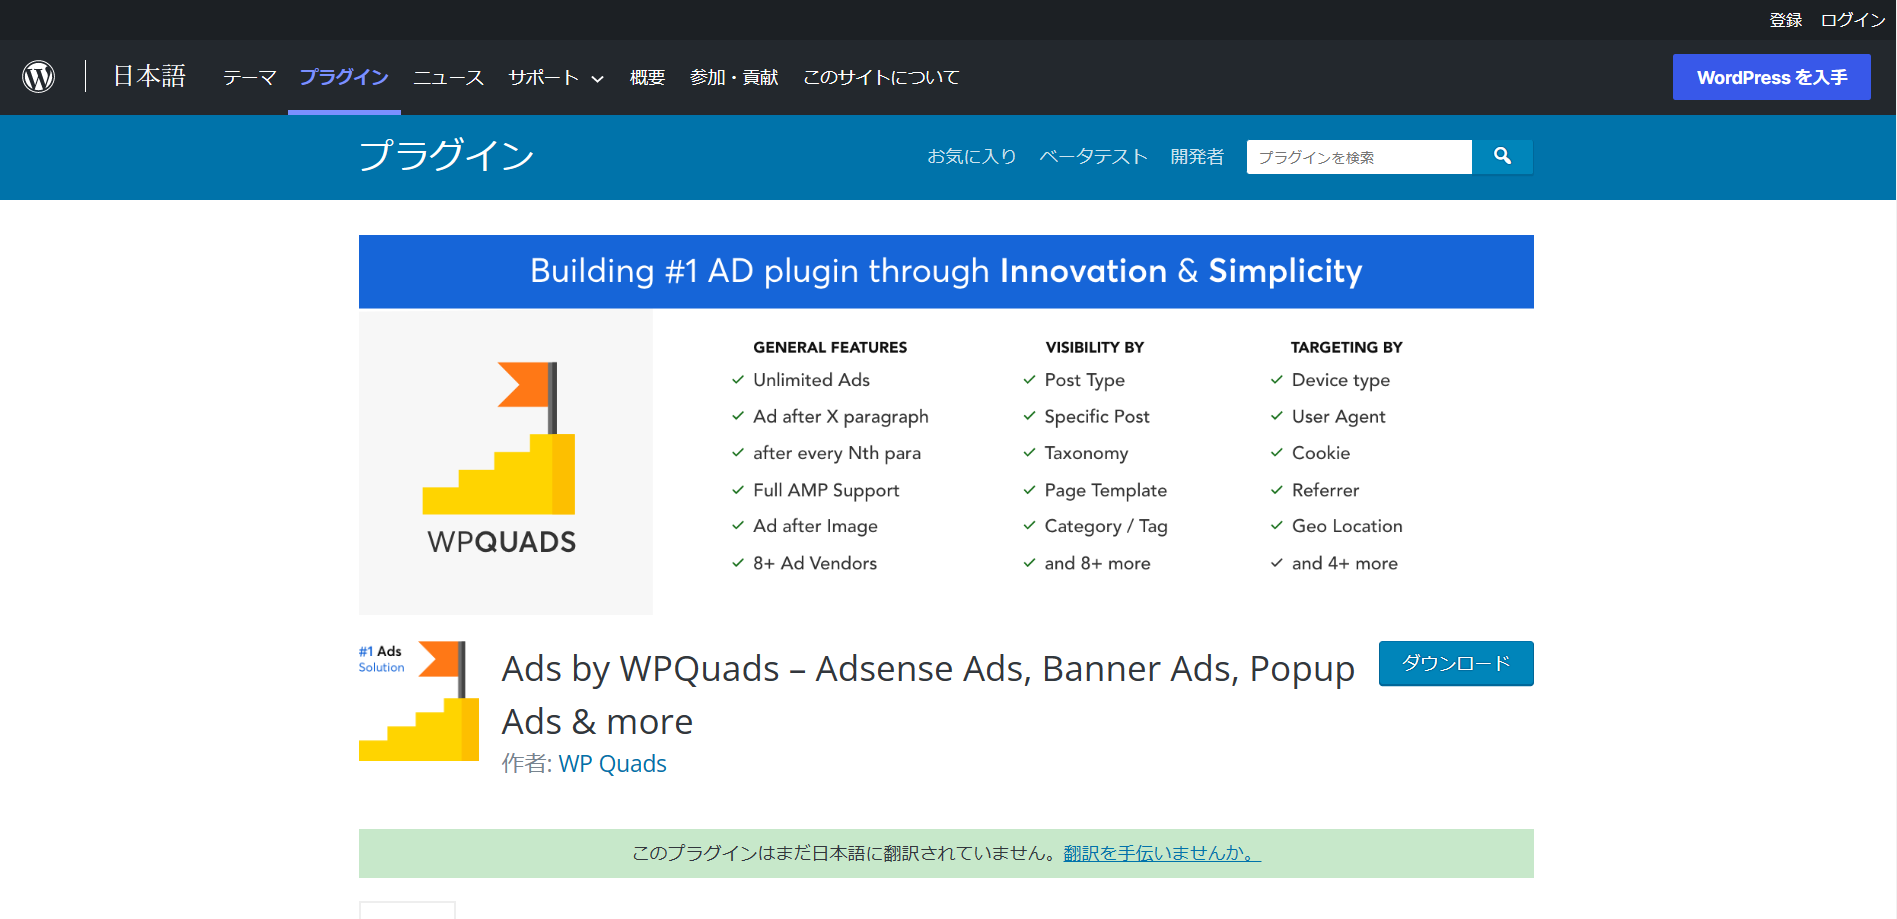Viewport: 1897px width, 919px height.
Task: Click the 'and 4+ more' text
Action: pos(1344,563)
